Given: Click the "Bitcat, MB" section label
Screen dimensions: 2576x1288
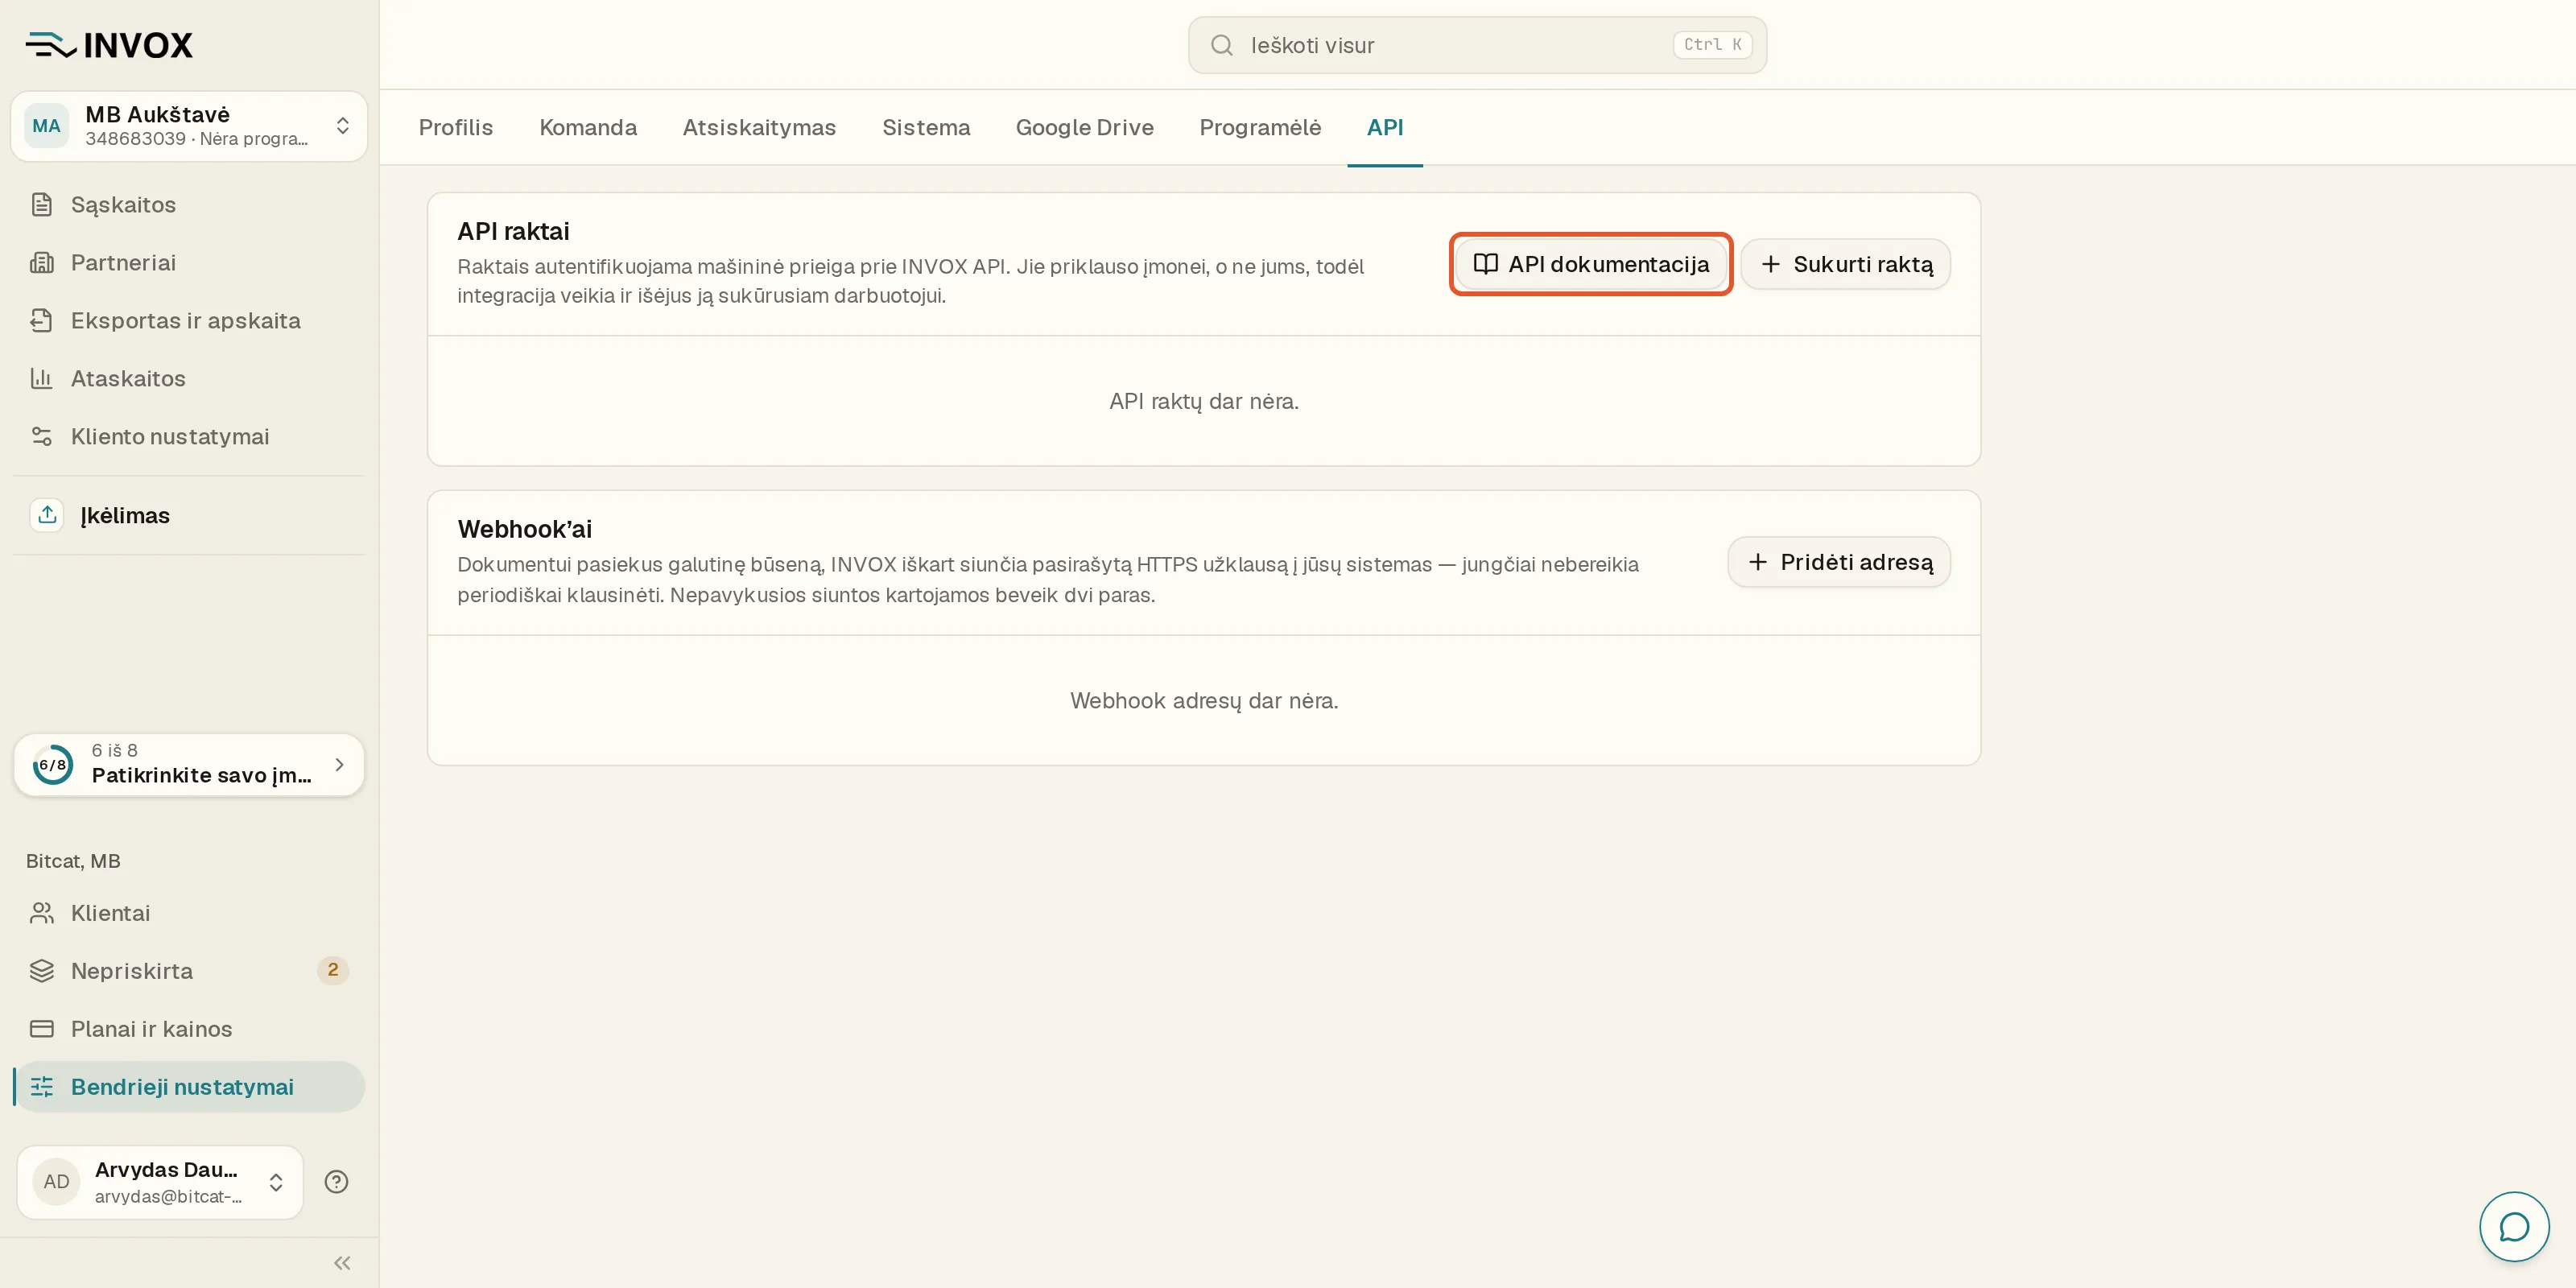Looking at the screenshot, I should point(73,861).
